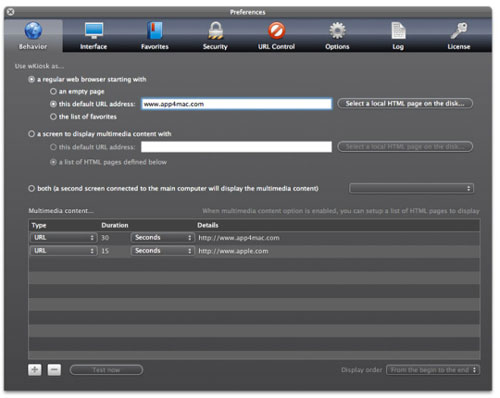Screen dimensions: 500x398
Task: Select 'a list of HTML pages defined below'
Action: pos(53,162)
